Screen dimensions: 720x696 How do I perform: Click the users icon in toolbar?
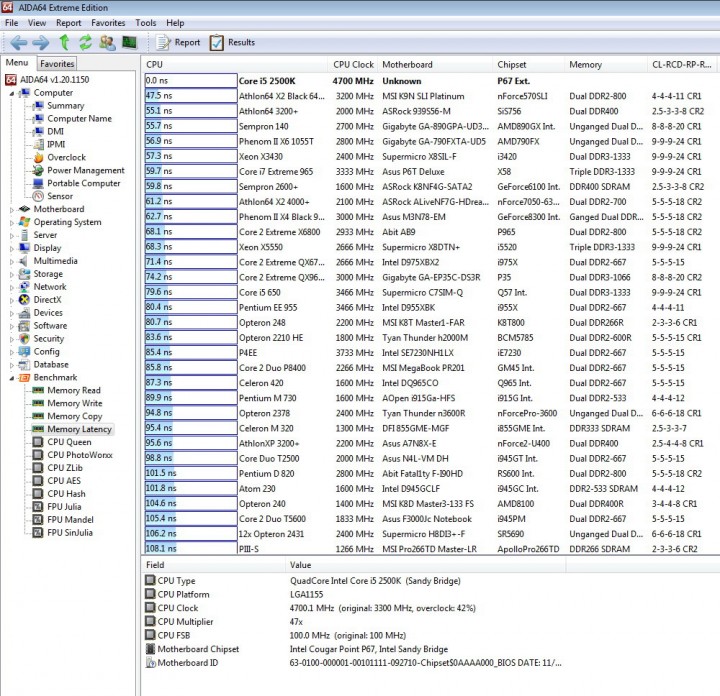(x=107, y=43)
